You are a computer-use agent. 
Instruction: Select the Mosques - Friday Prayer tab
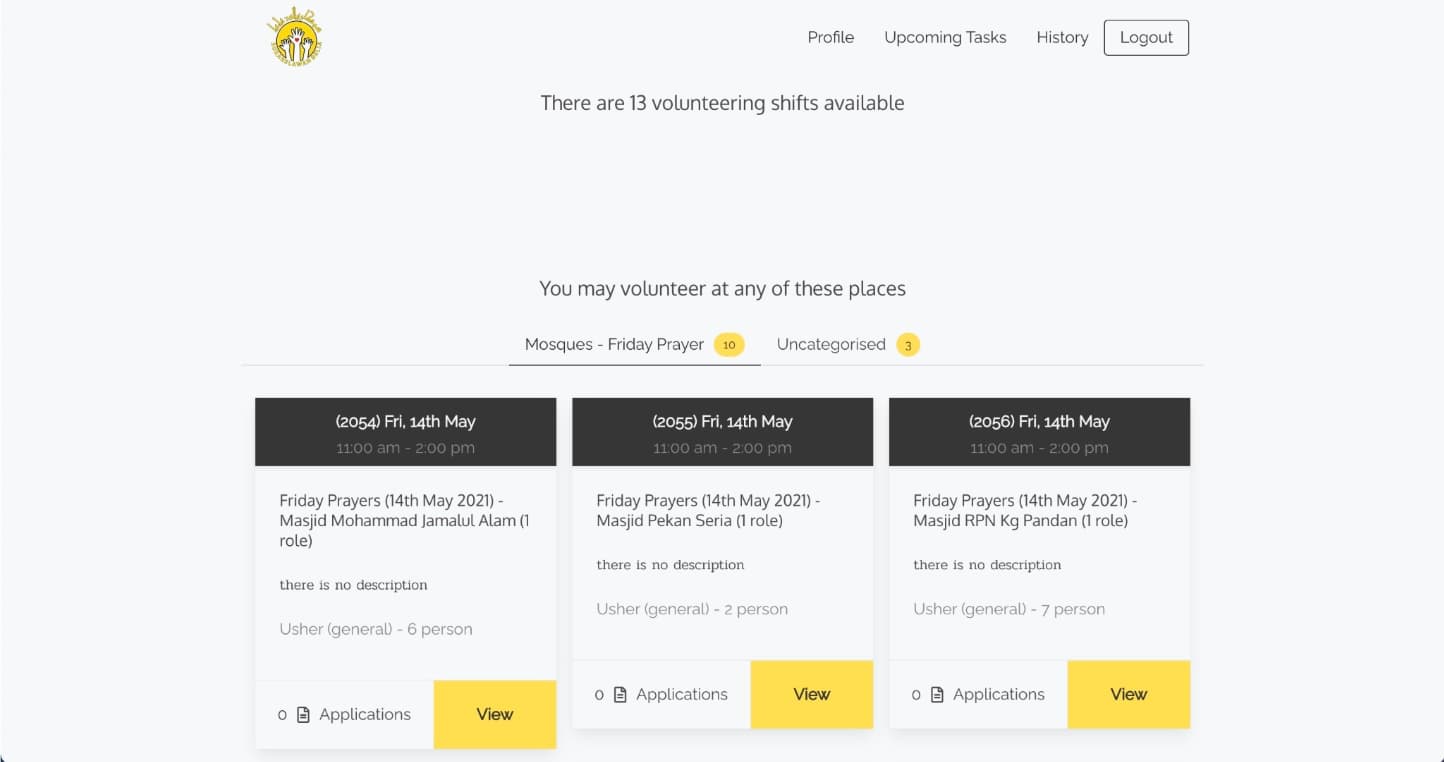[614, 345]
